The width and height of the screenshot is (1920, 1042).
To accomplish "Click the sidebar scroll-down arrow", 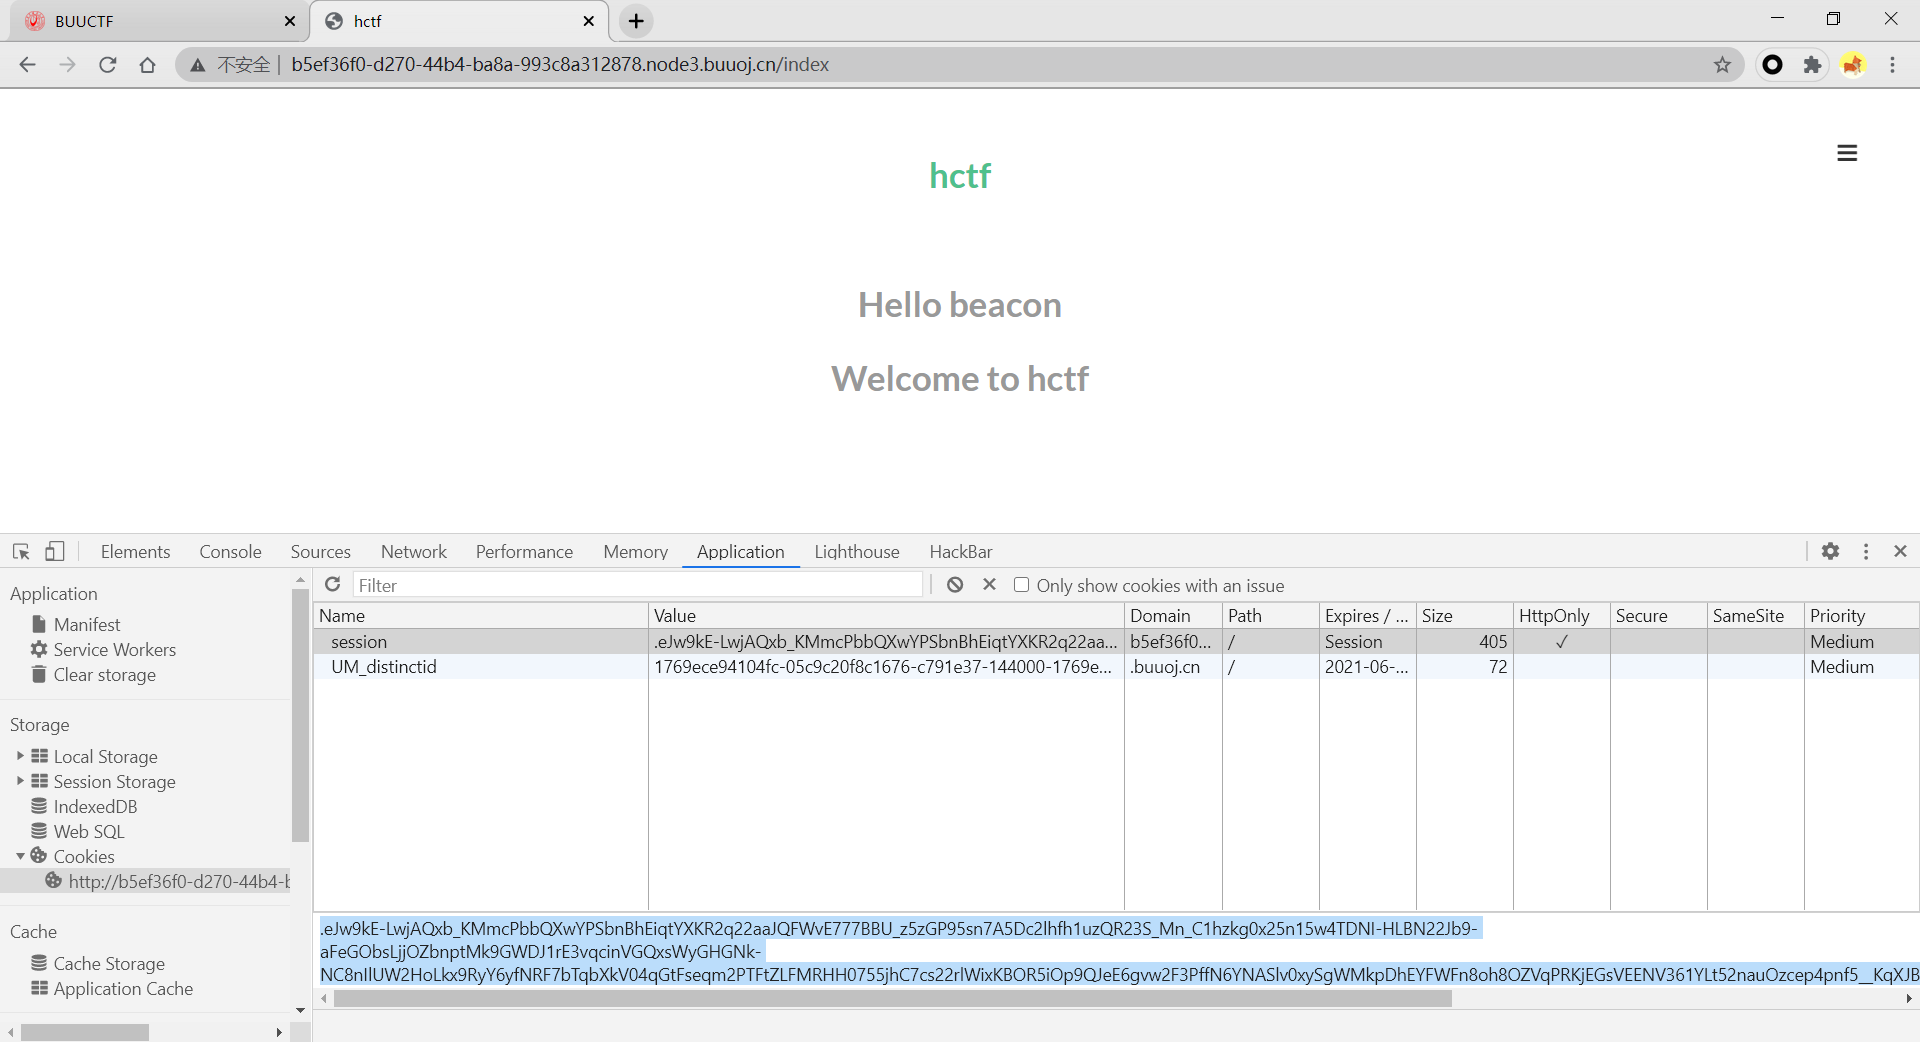I will [x=300, y=1010].
